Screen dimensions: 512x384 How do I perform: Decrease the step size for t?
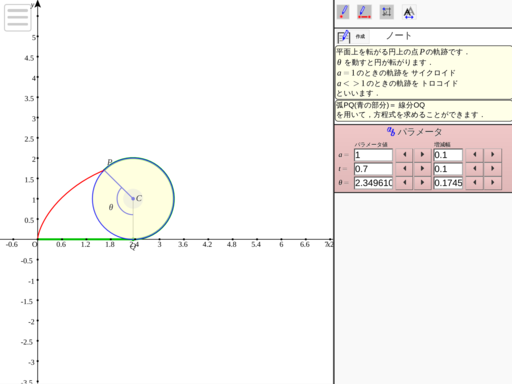coord(475,169)
